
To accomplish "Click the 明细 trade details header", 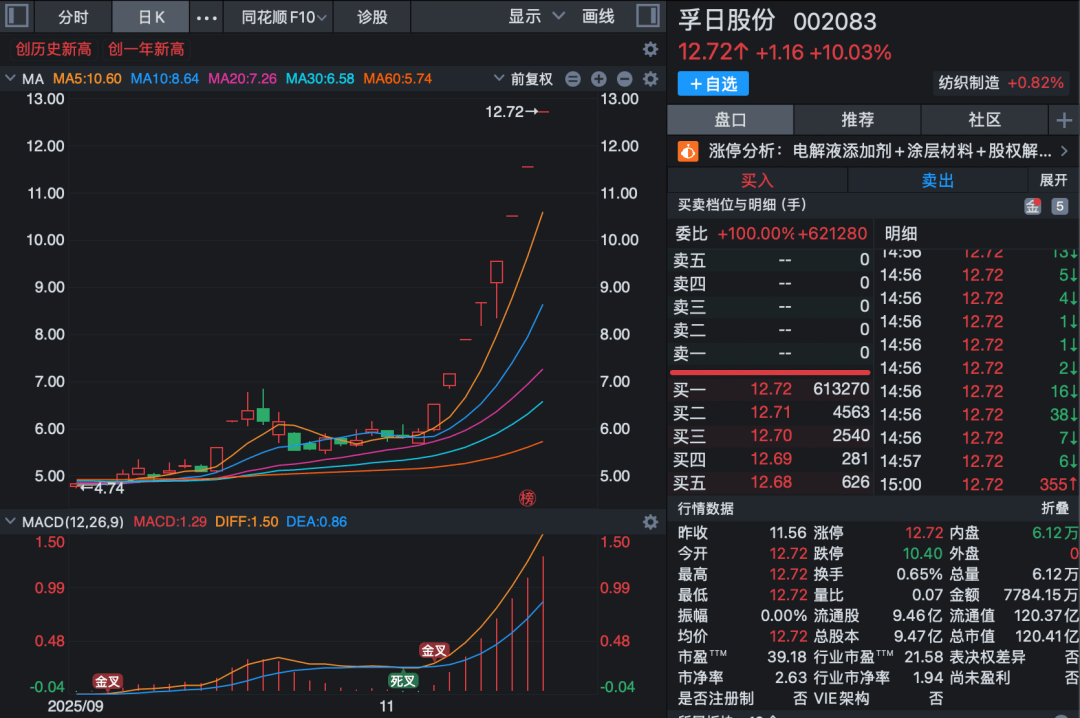I will tap(901, 234).
